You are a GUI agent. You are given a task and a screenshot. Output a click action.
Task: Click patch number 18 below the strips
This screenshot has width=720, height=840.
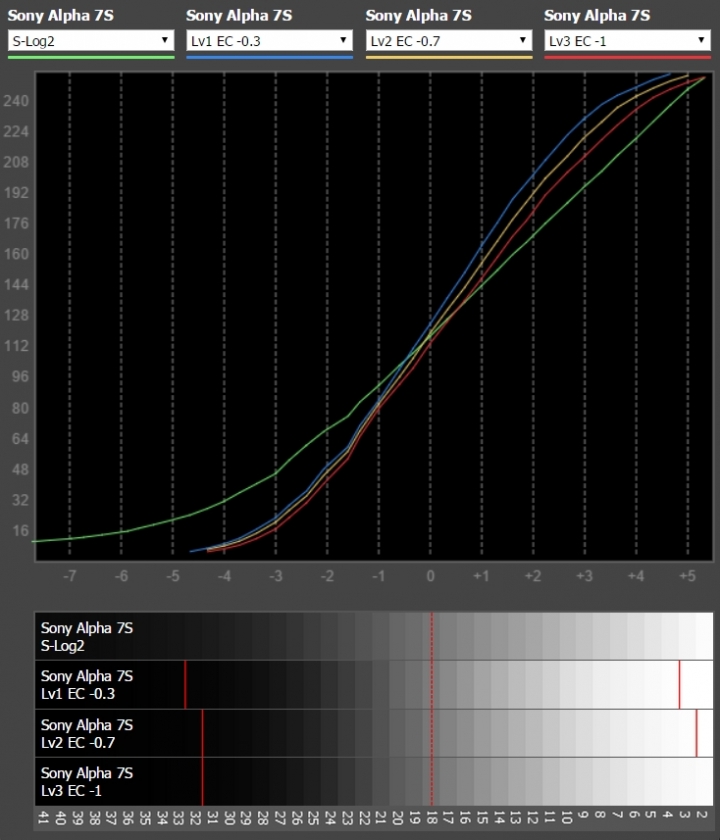(431, 818)
